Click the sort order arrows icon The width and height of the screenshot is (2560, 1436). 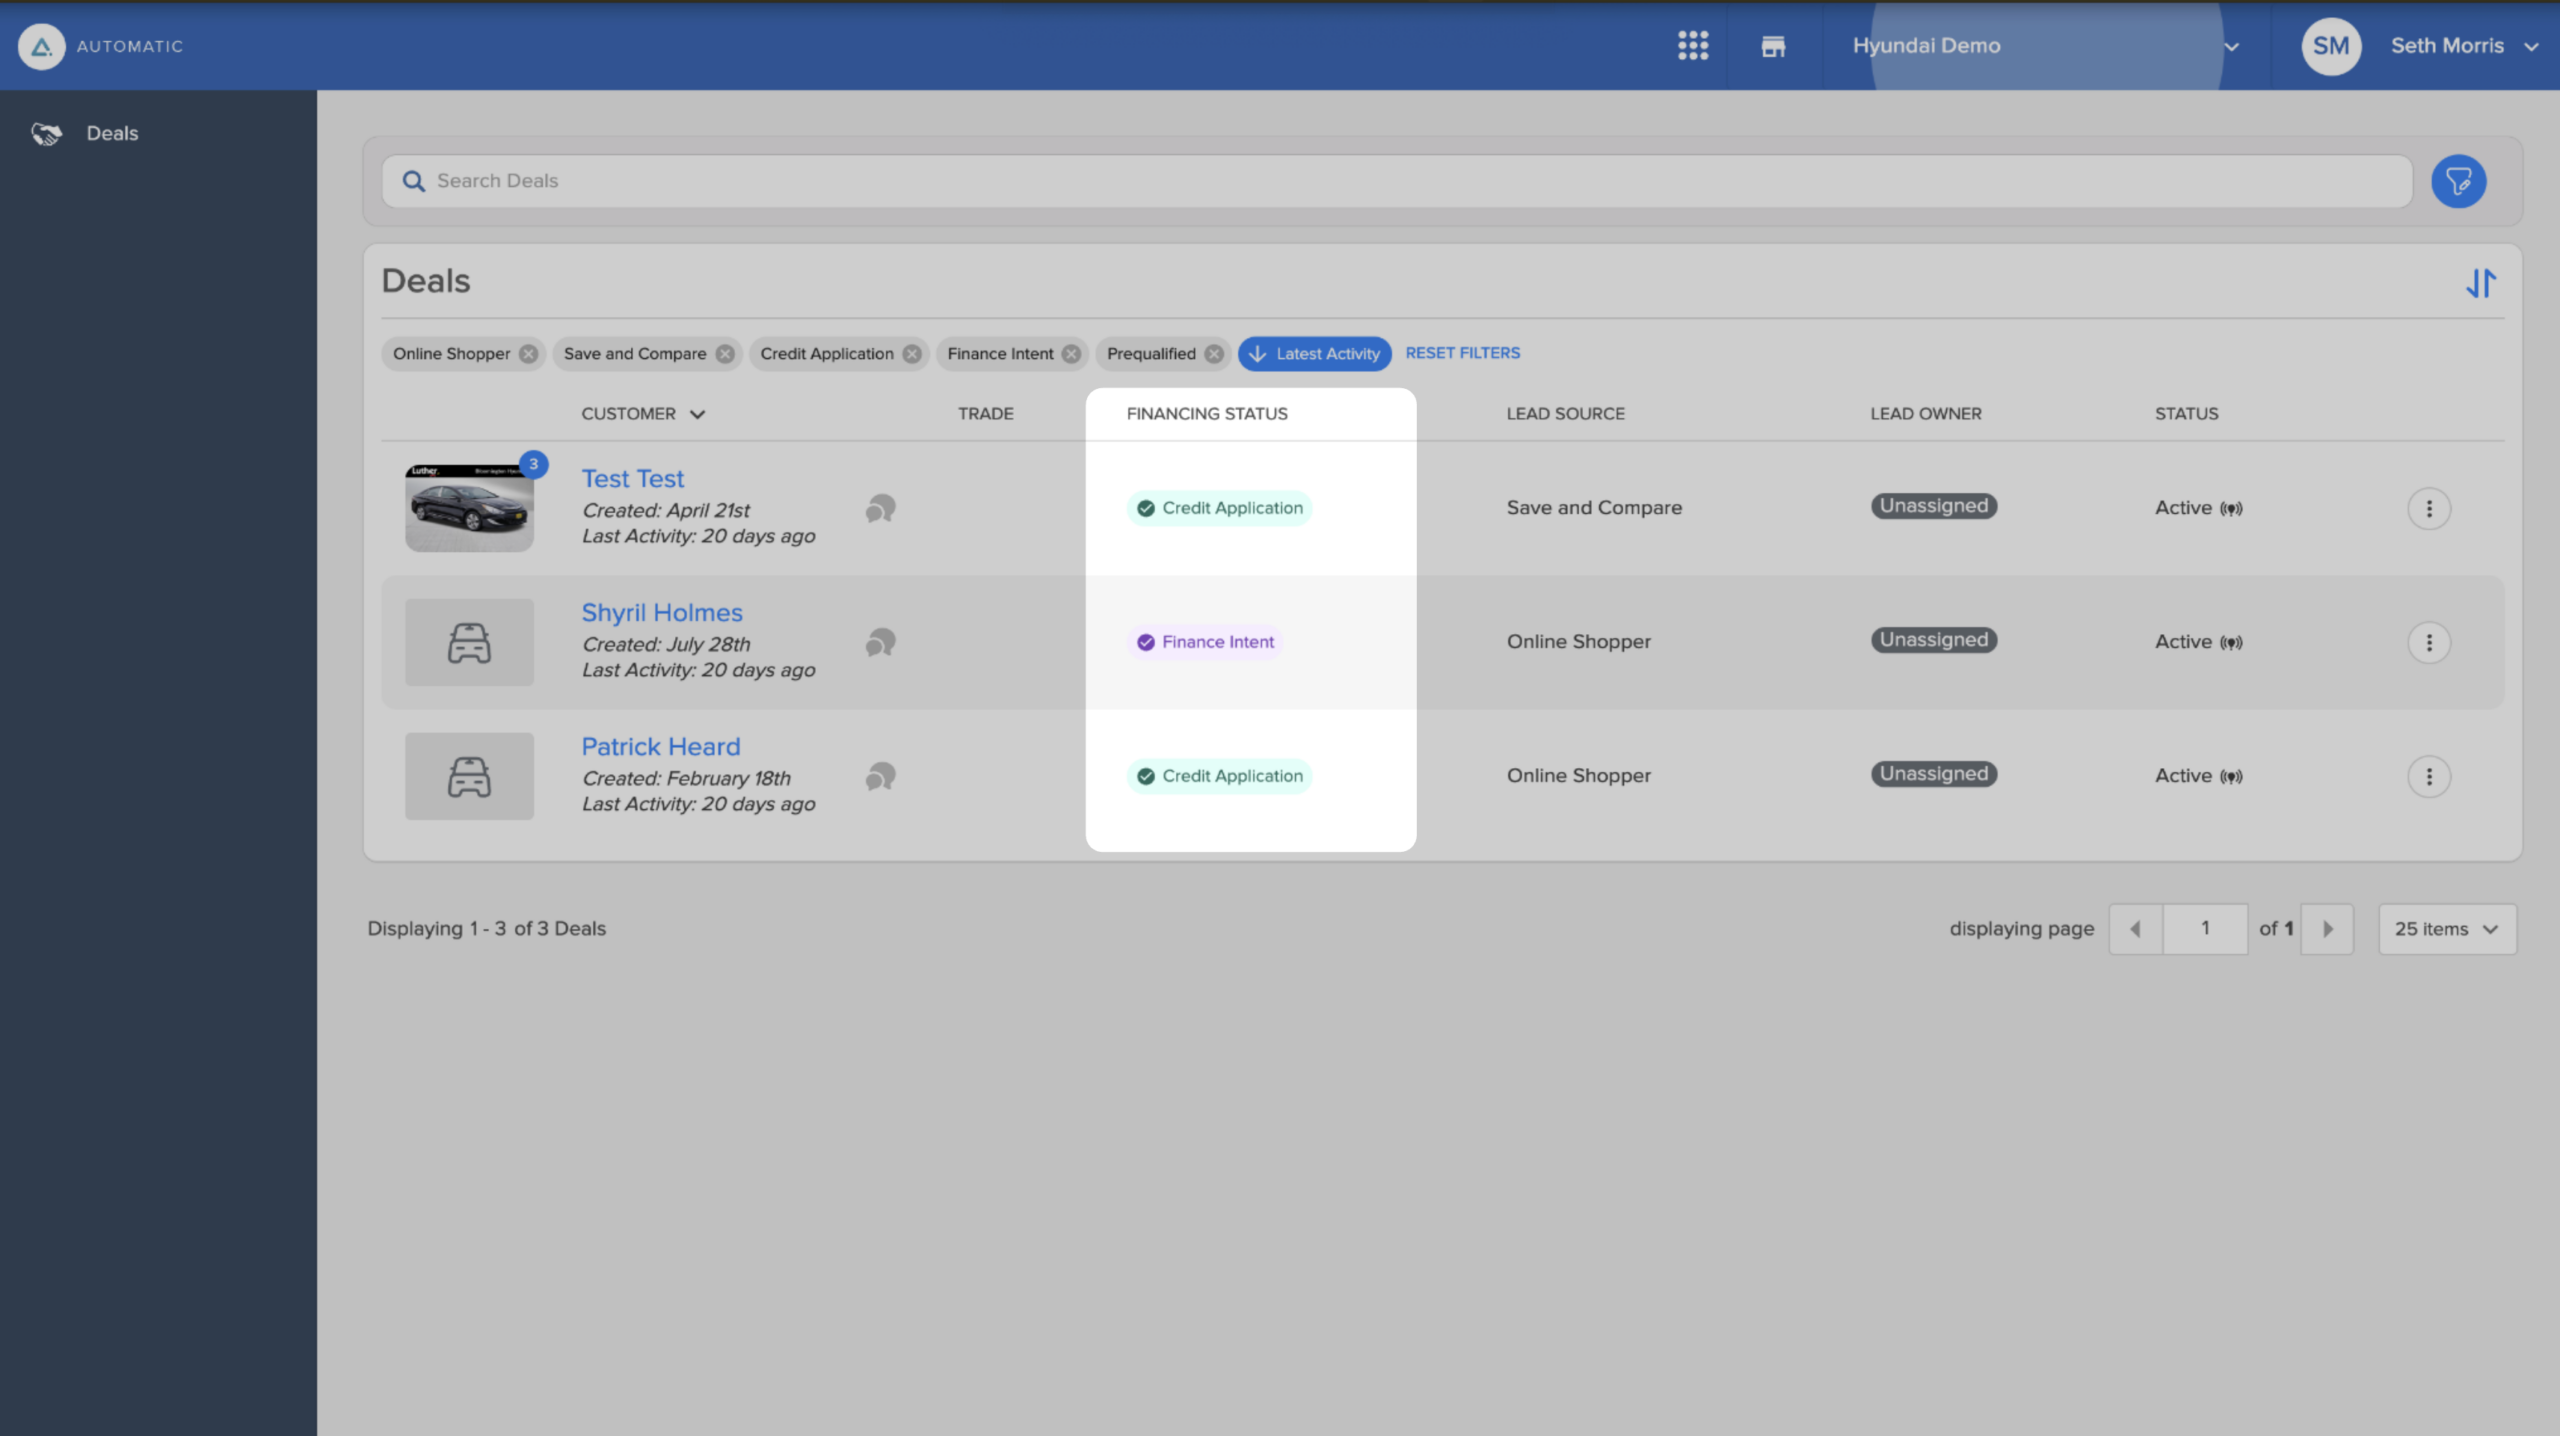coord(2481,283)
